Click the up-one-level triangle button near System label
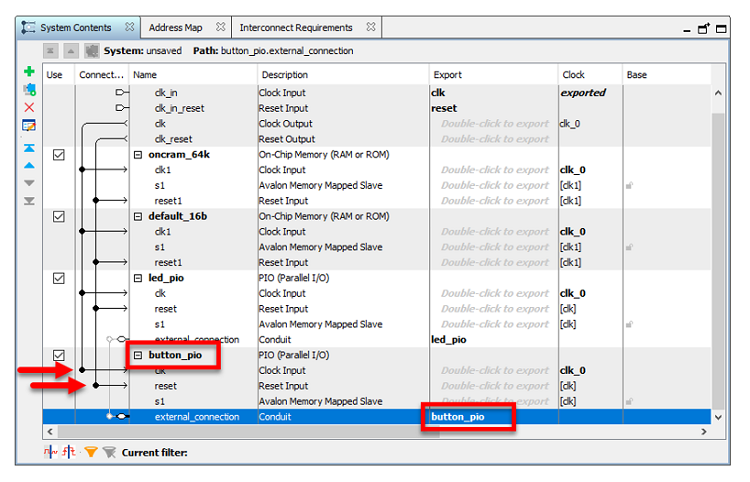750x482 pixels. (x=71, y=51)
